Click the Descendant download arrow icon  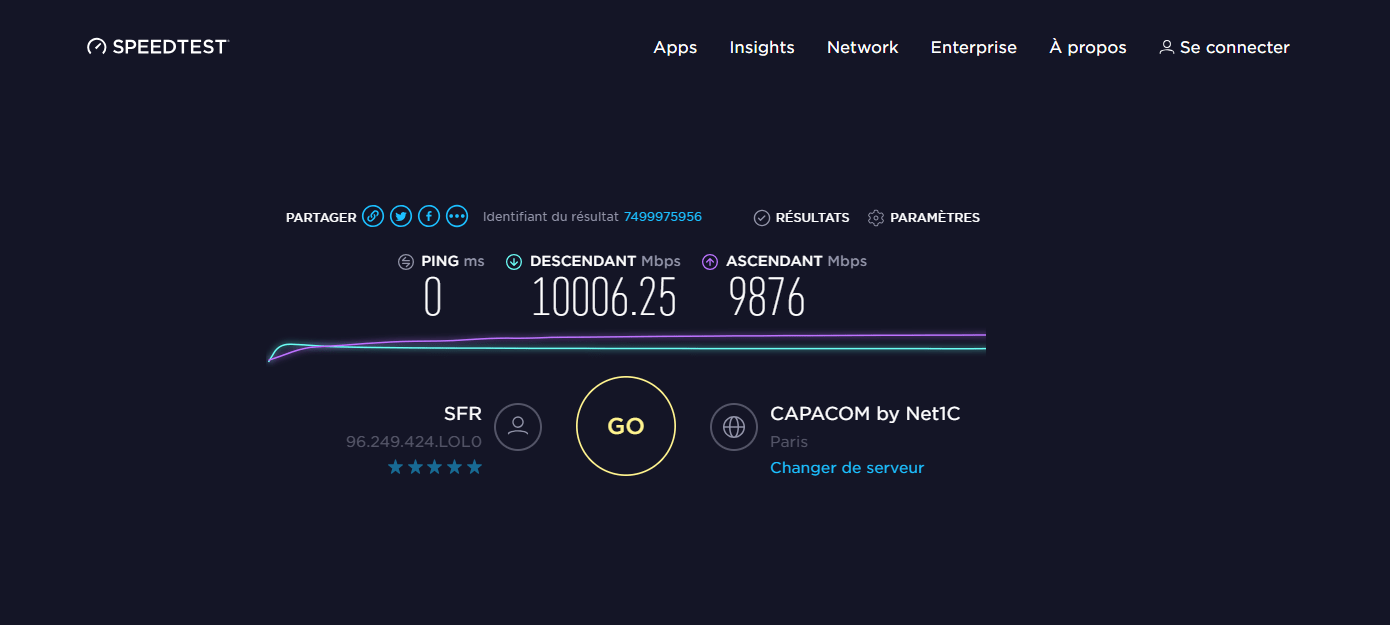click(x=514, y=262)
